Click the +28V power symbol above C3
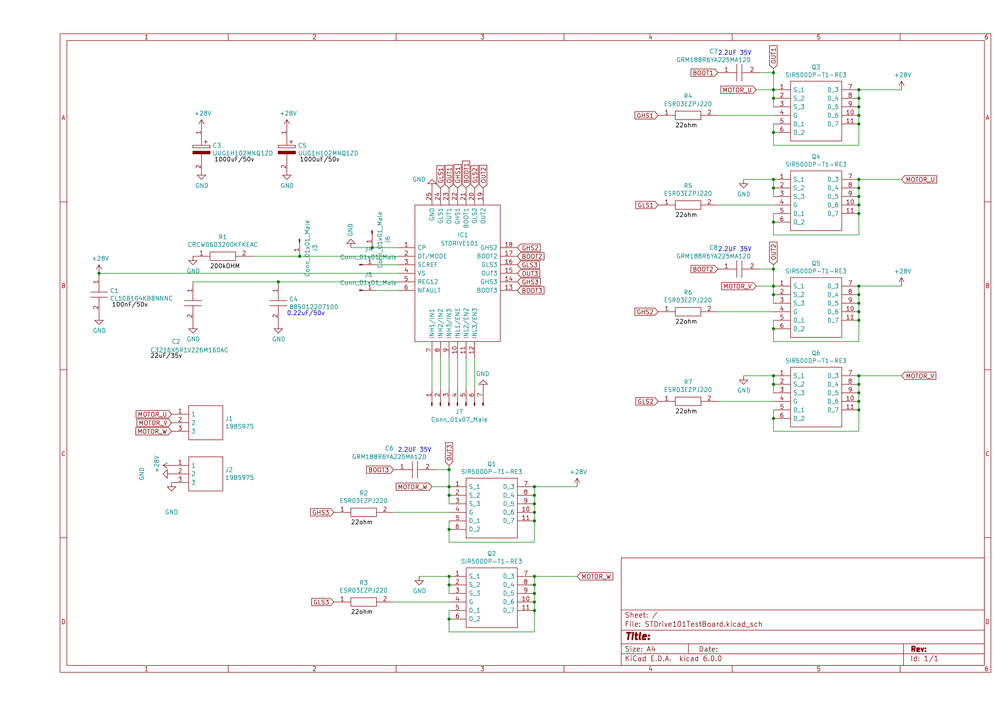This screenshot has height=706, width=998. coord(202,117)
